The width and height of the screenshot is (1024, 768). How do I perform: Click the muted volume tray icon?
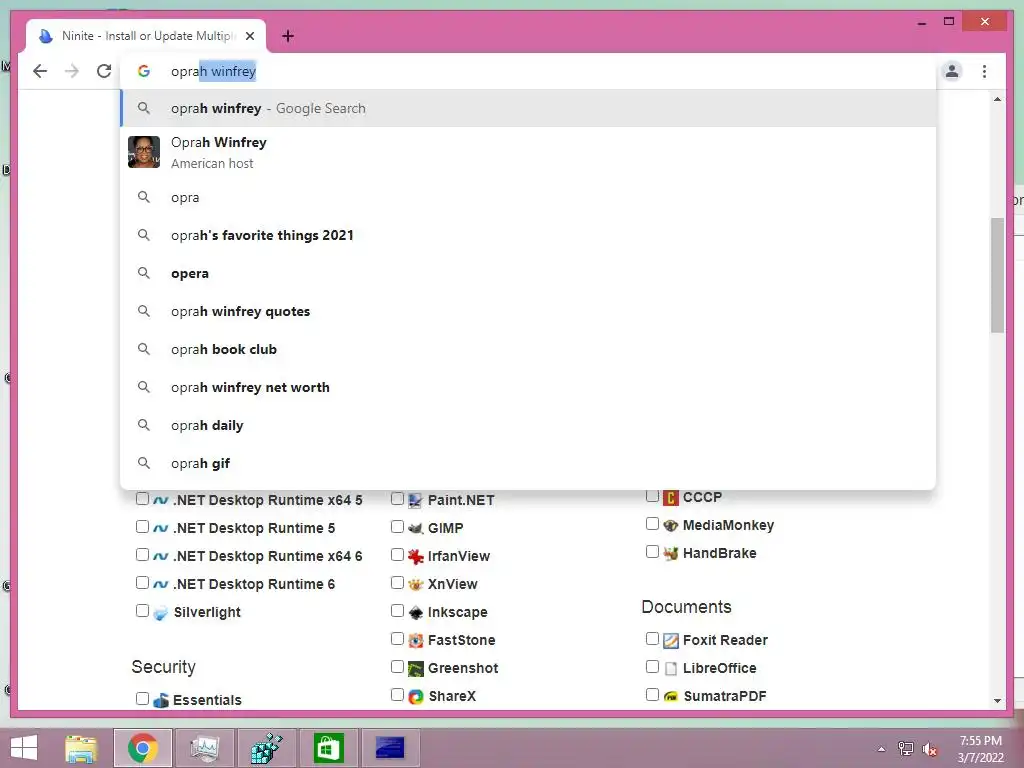(x=930, y=749)
